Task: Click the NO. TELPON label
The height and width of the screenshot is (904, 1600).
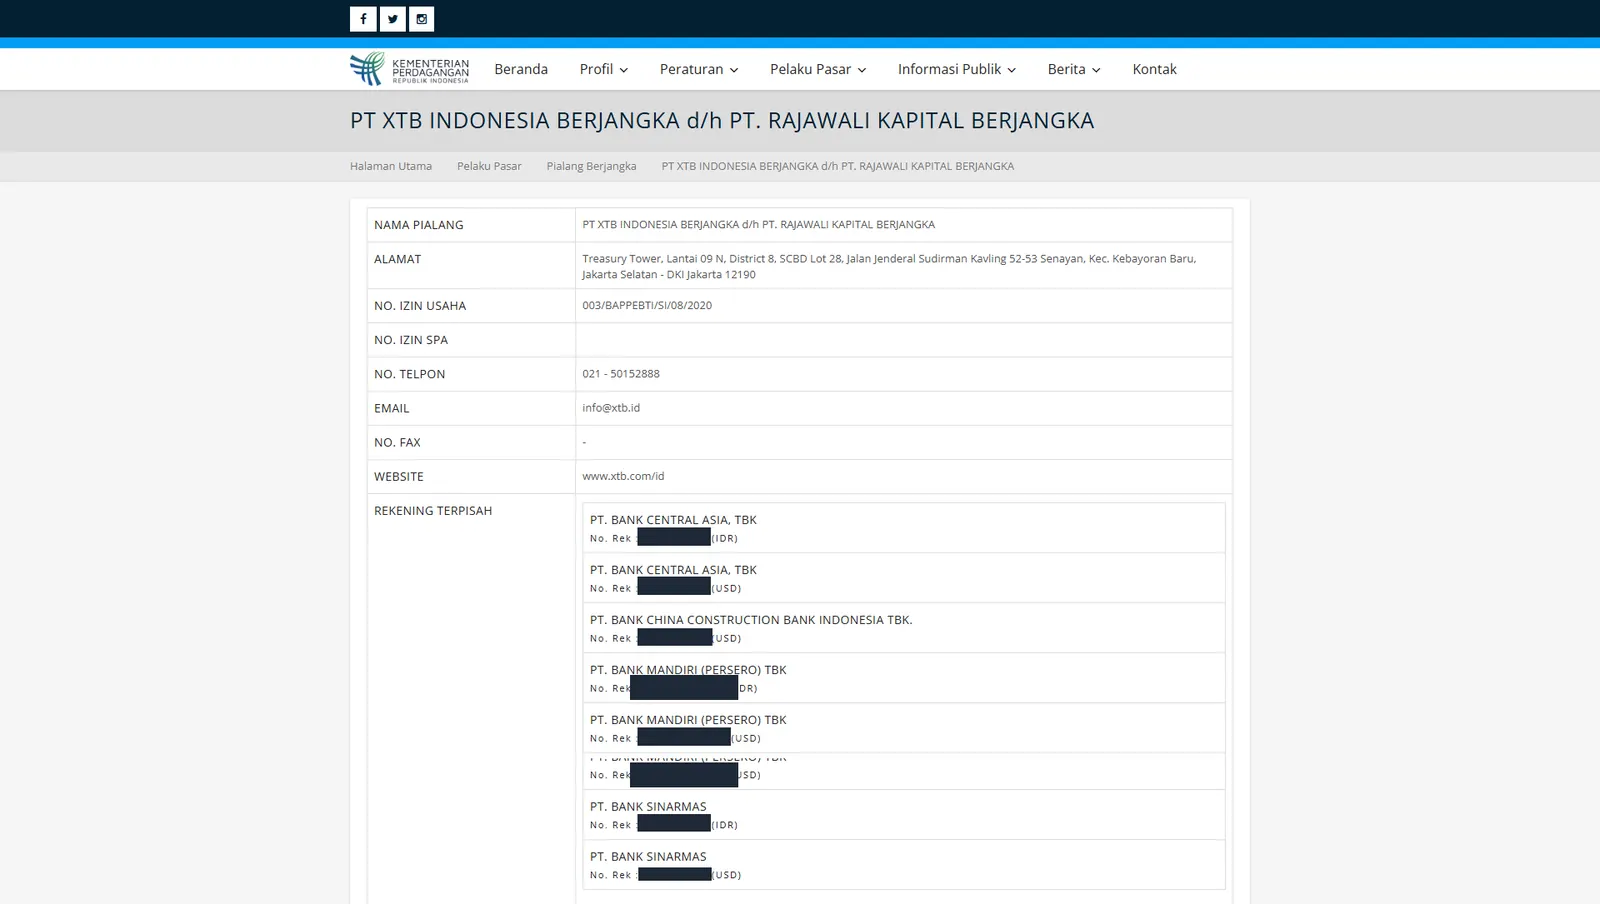Action: tap(410, 374)
